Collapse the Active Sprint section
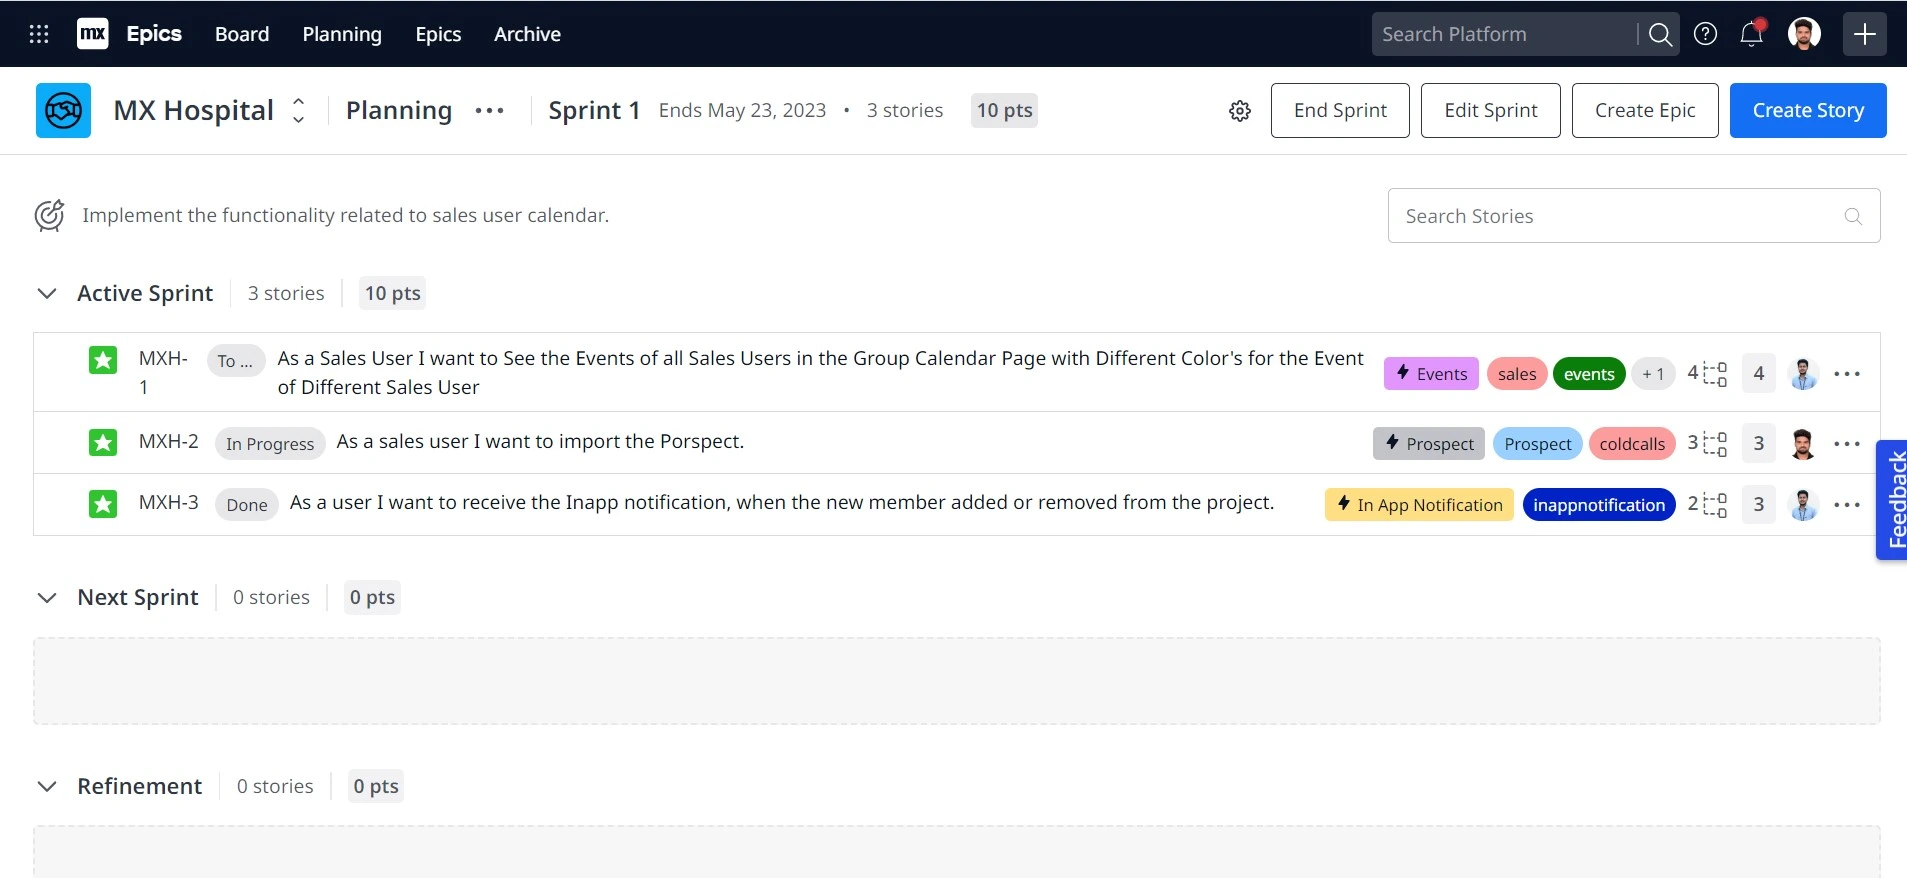Viewport: 1907px width, 878px height. [47, 294]
